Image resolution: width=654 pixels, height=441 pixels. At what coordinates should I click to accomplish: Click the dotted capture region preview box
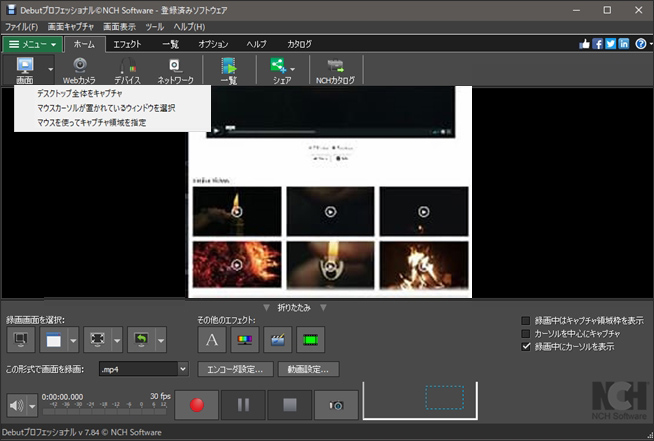445,397
